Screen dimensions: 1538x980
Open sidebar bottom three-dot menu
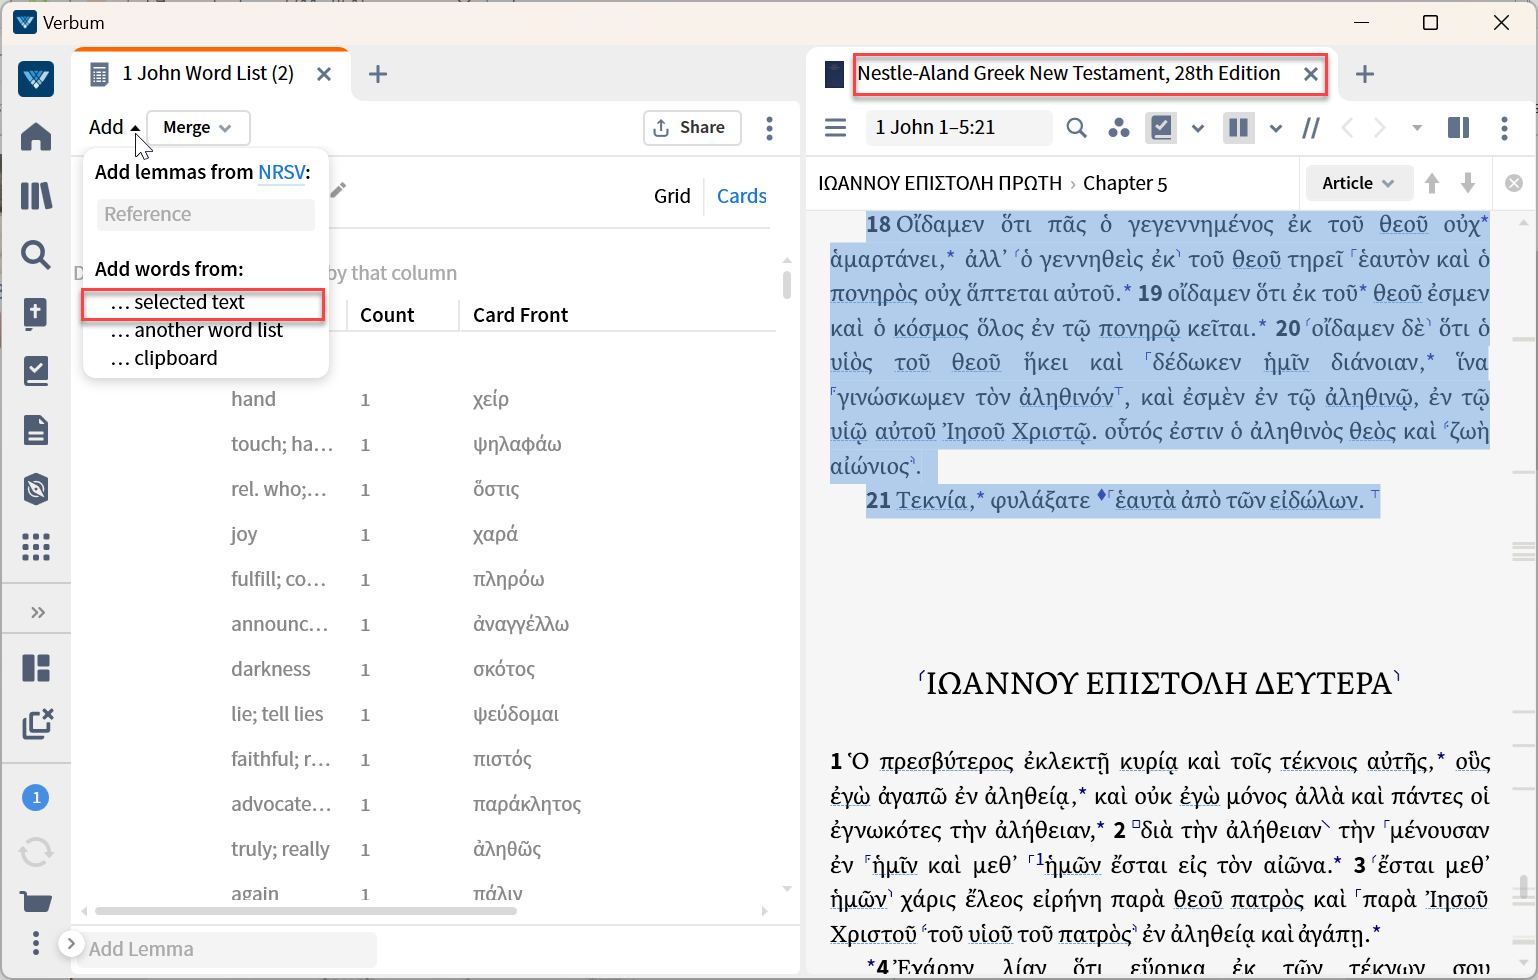(x=36, y=943)
